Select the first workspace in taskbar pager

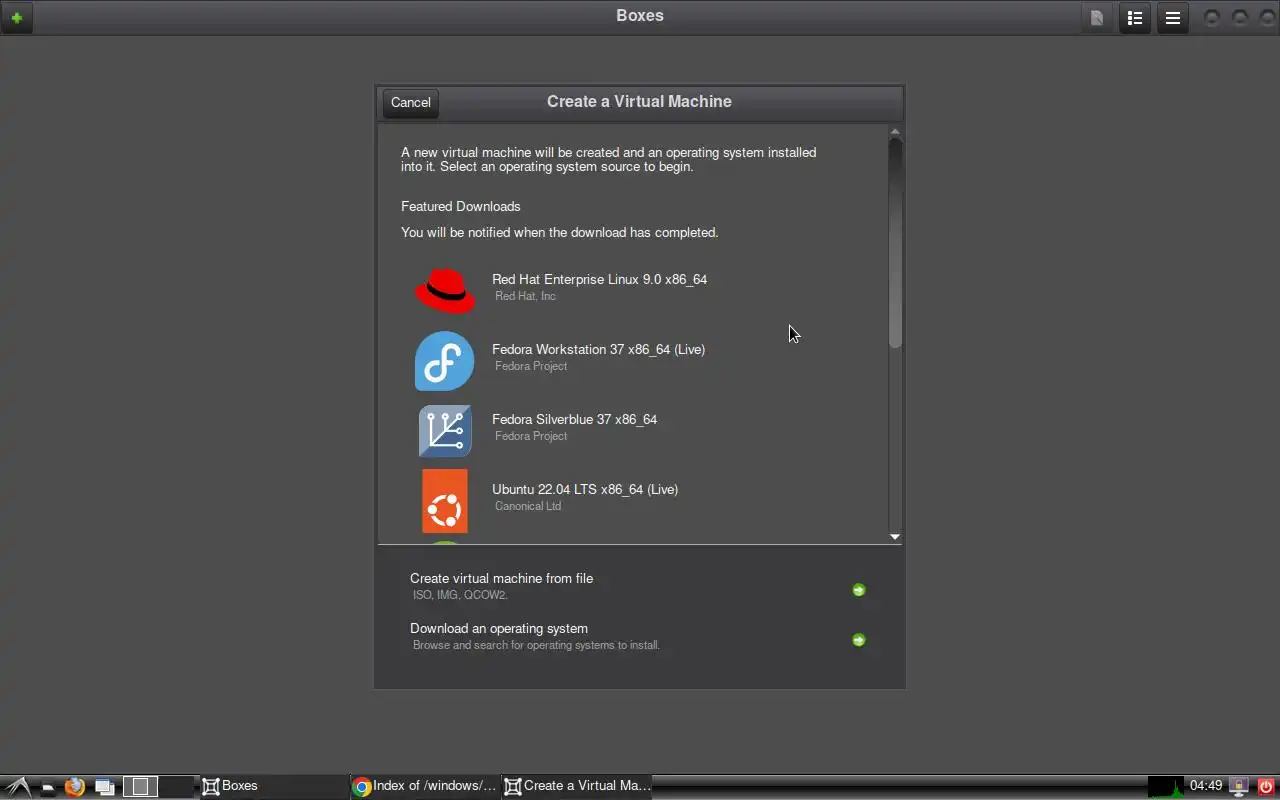point(141,787)
